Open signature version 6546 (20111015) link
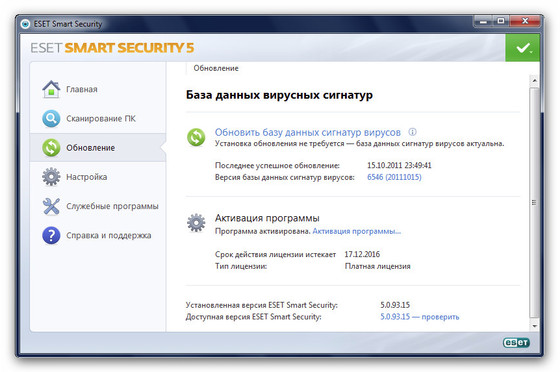 point(394,177)
